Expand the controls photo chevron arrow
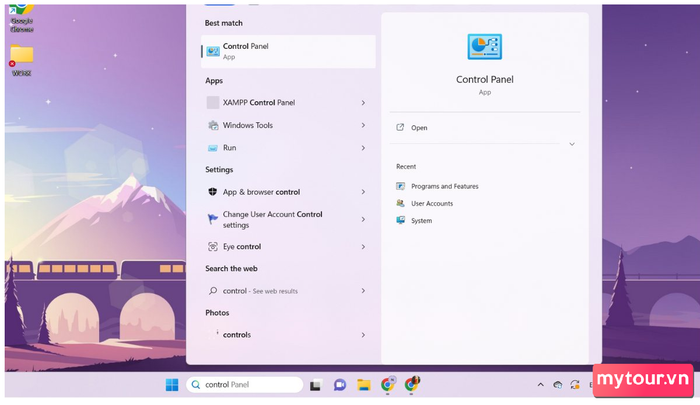The width and height of the screenshot is (700, 405). (x=363, y=335)
